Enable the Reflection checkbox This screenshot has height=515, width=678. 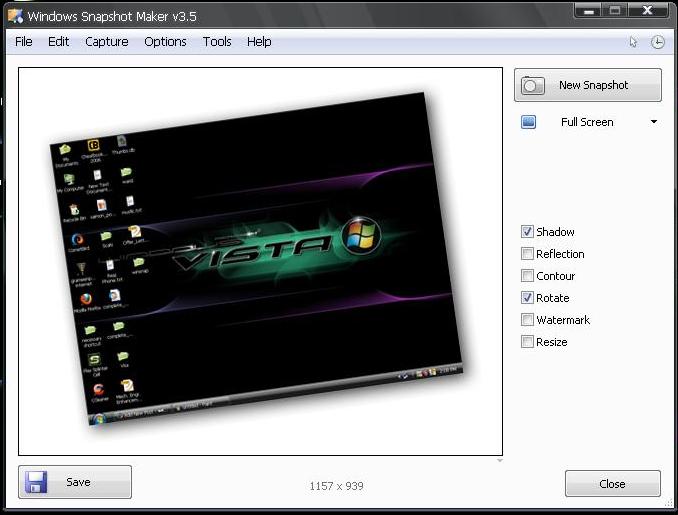tap(527, 253)
